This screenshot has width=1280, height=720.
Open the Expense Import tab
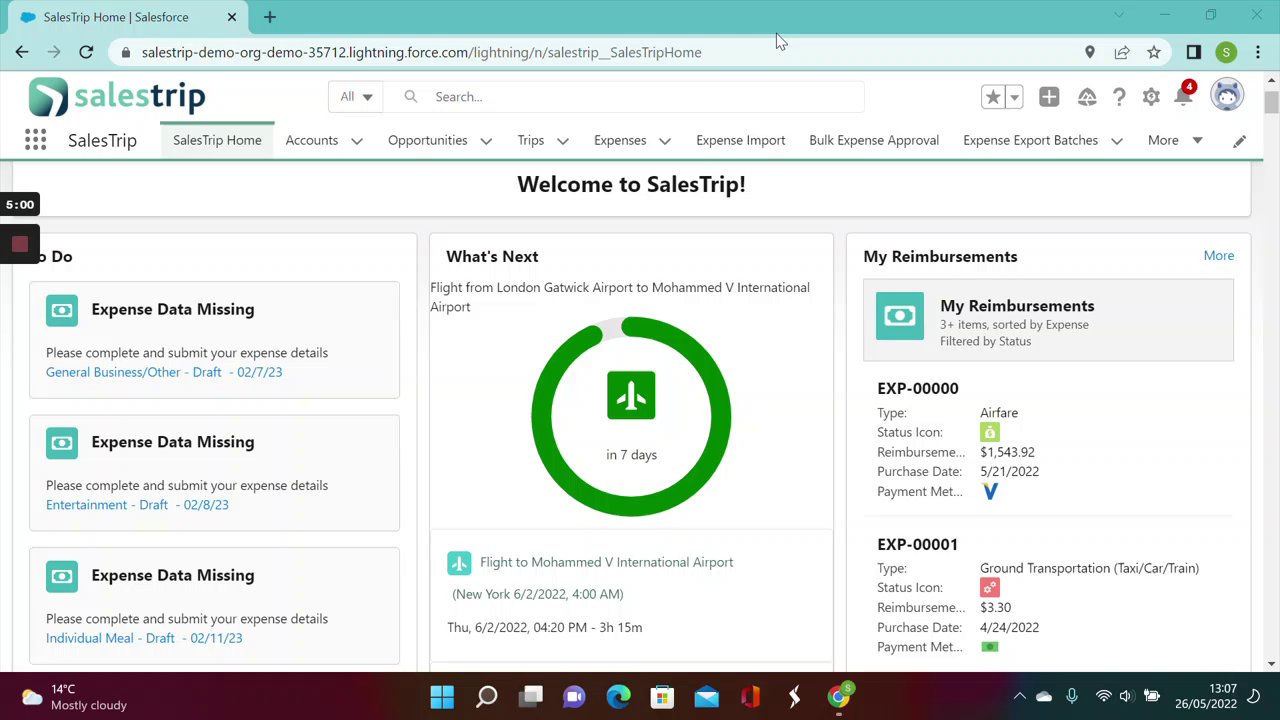(x=741, y=140)
